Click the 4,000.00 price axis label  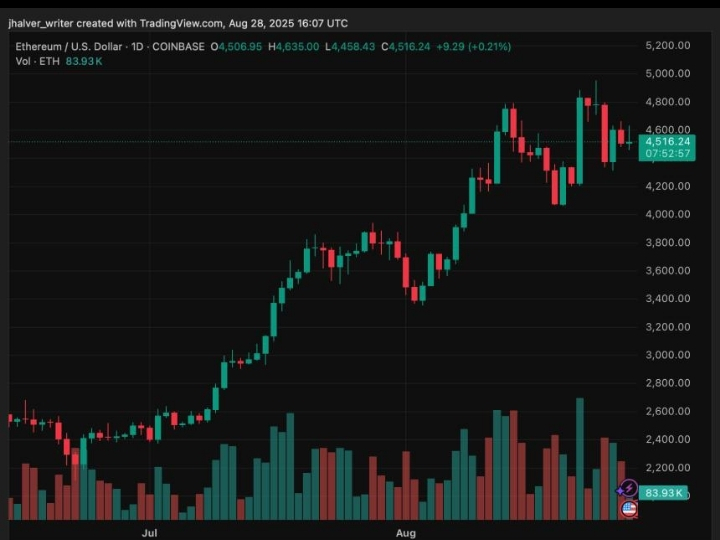click(668, 214)
